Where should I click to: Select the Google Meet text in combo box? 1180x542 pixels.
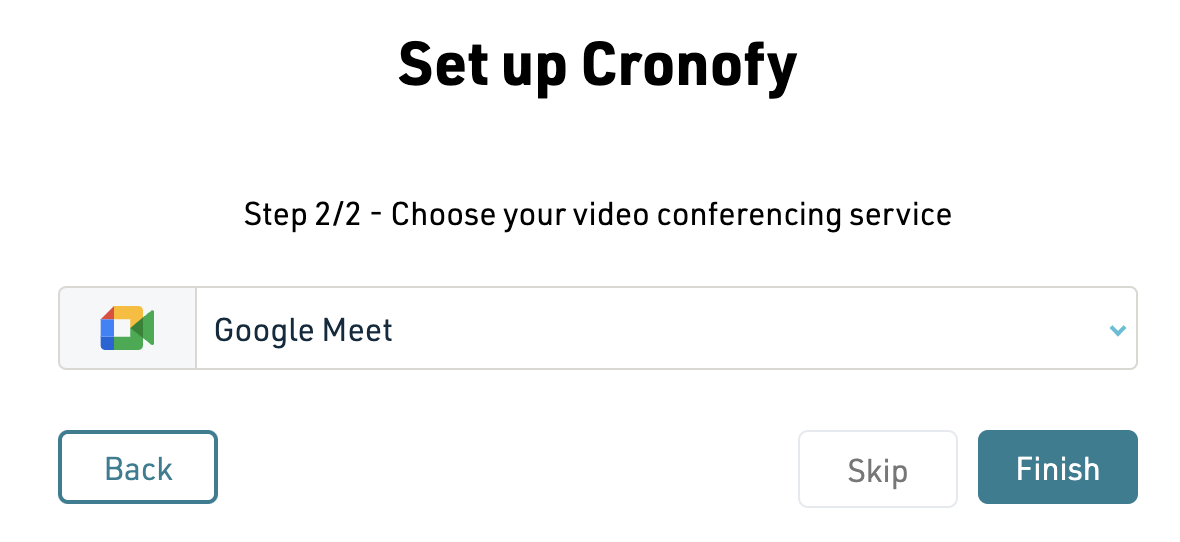pos(303,330)
